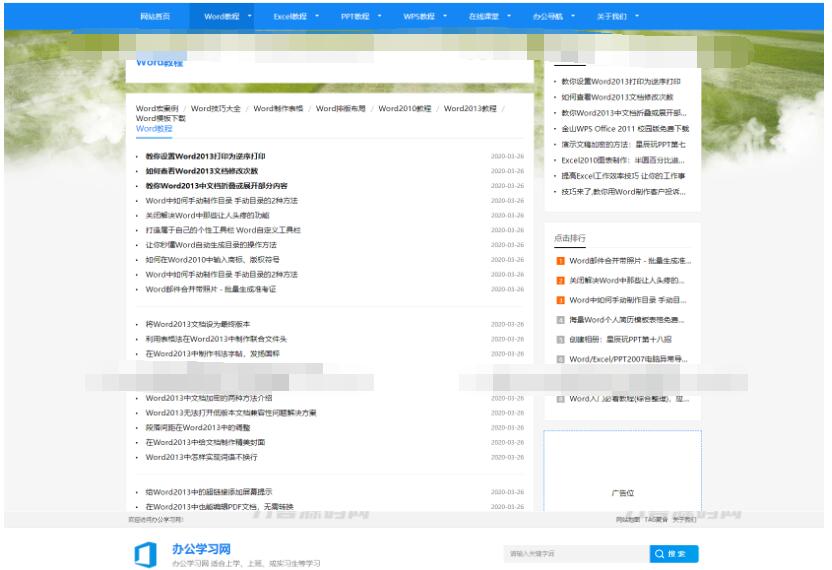Click gray rank badge beside 创建相册

[560, 340]
